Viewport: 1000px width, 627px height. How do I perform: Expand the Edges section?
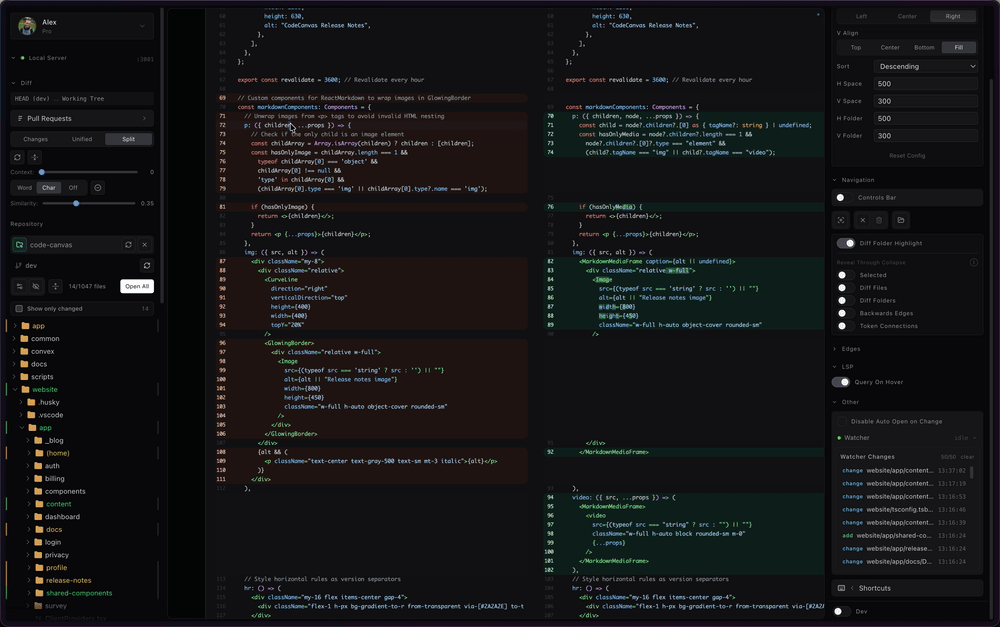click(x=850, y=348)
